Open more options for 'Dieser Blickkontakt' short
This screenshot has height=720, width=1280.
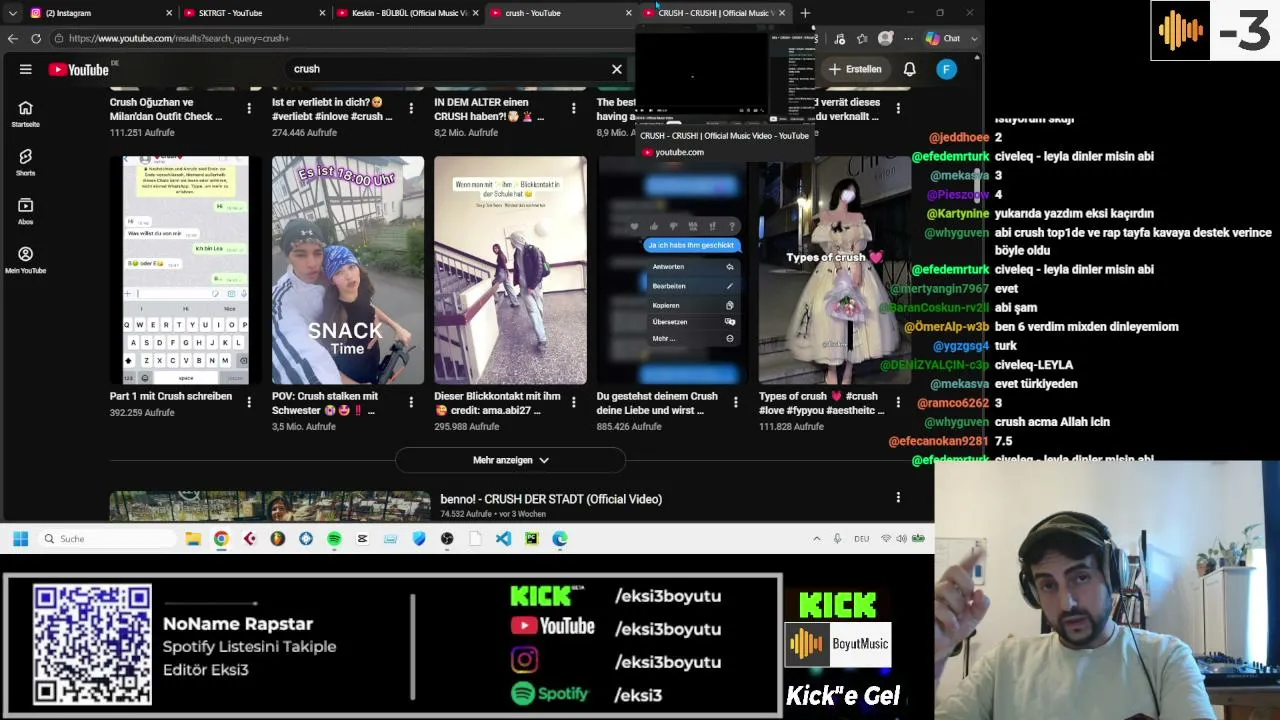tap(573, 402)
